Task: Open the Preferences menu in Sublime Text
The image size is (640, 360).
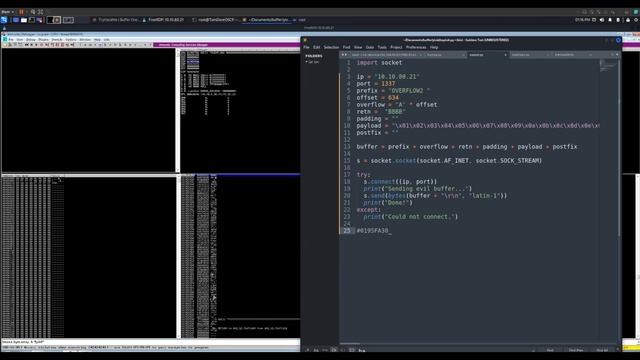Action: [416, 47]
